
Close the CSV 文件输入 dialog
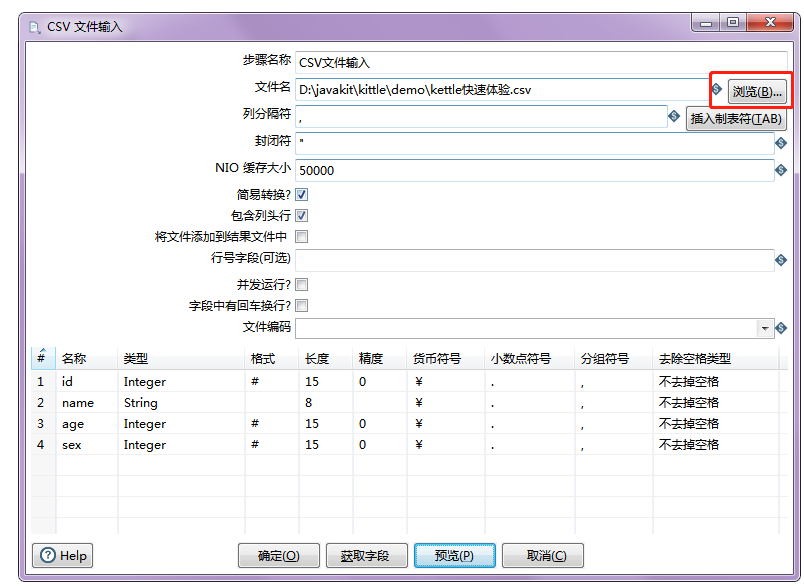click(770, 23)
